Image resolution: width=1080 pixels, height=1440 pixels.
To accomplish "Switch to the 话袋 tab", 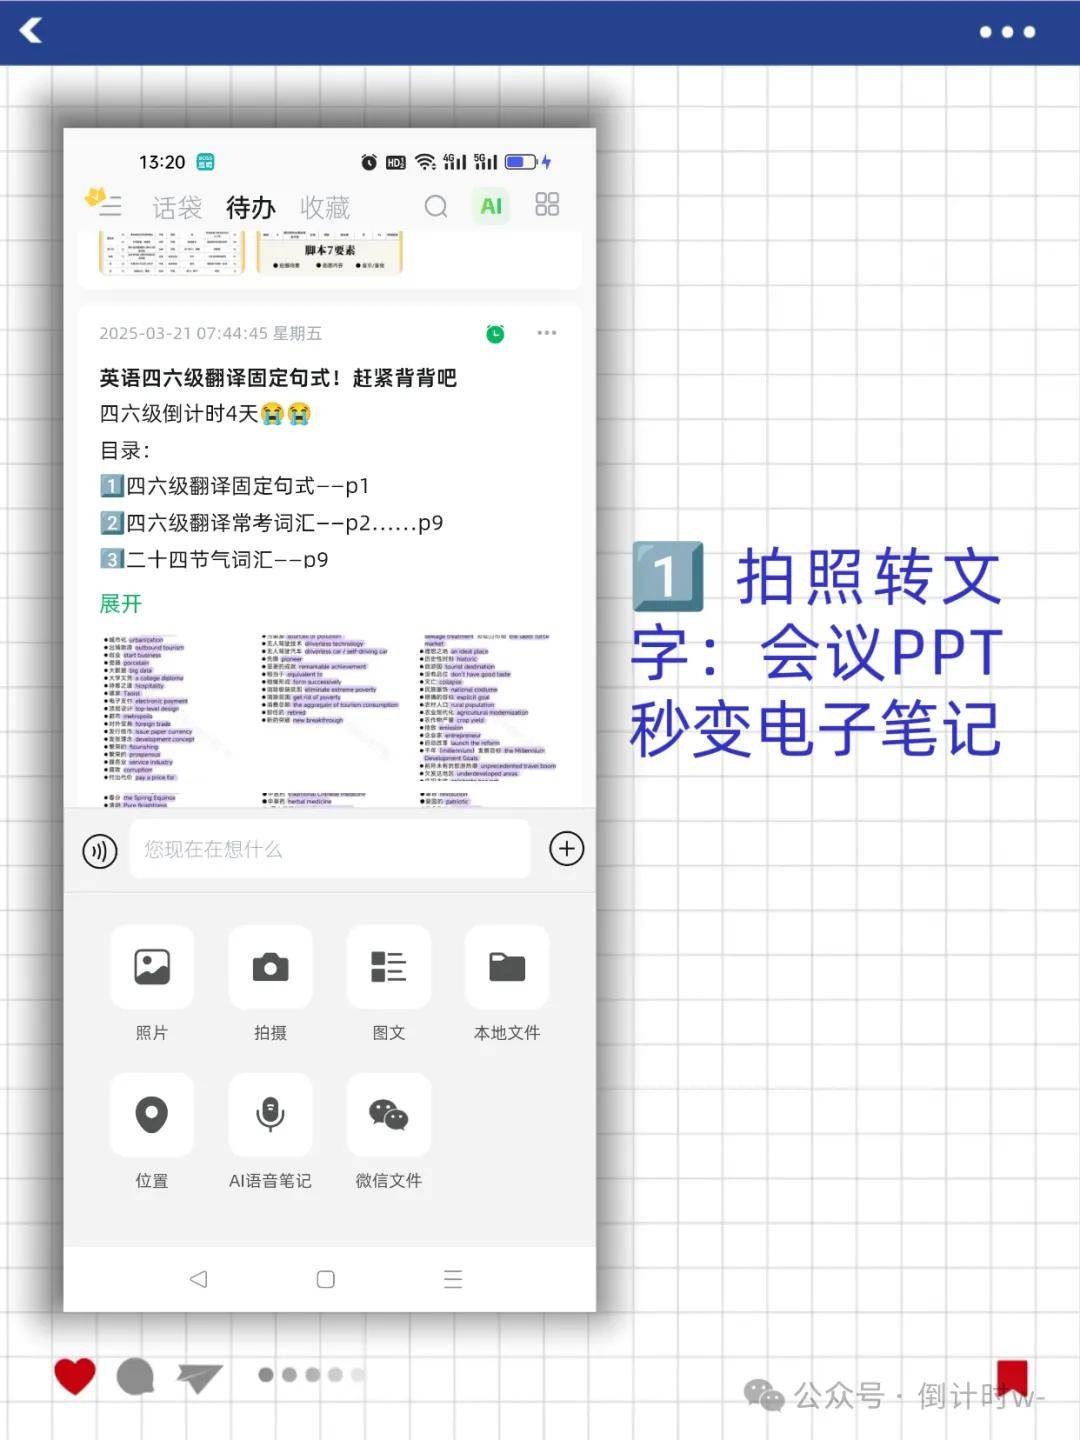I will pos(177,207).
